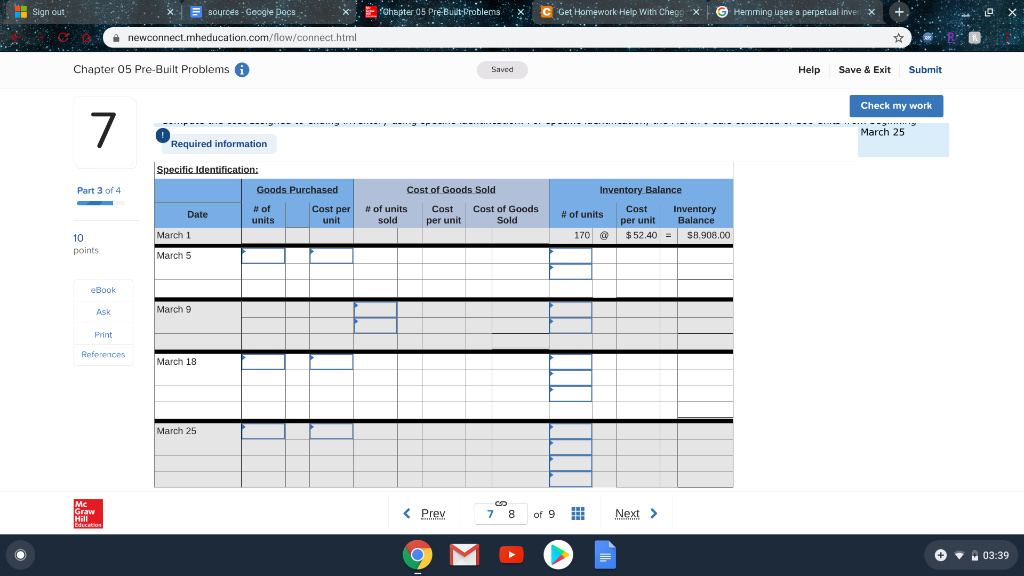Open Gmail from the shelf
This screenshot has width=1024, height=576.
pyautogui.click(x=464, y=555)
